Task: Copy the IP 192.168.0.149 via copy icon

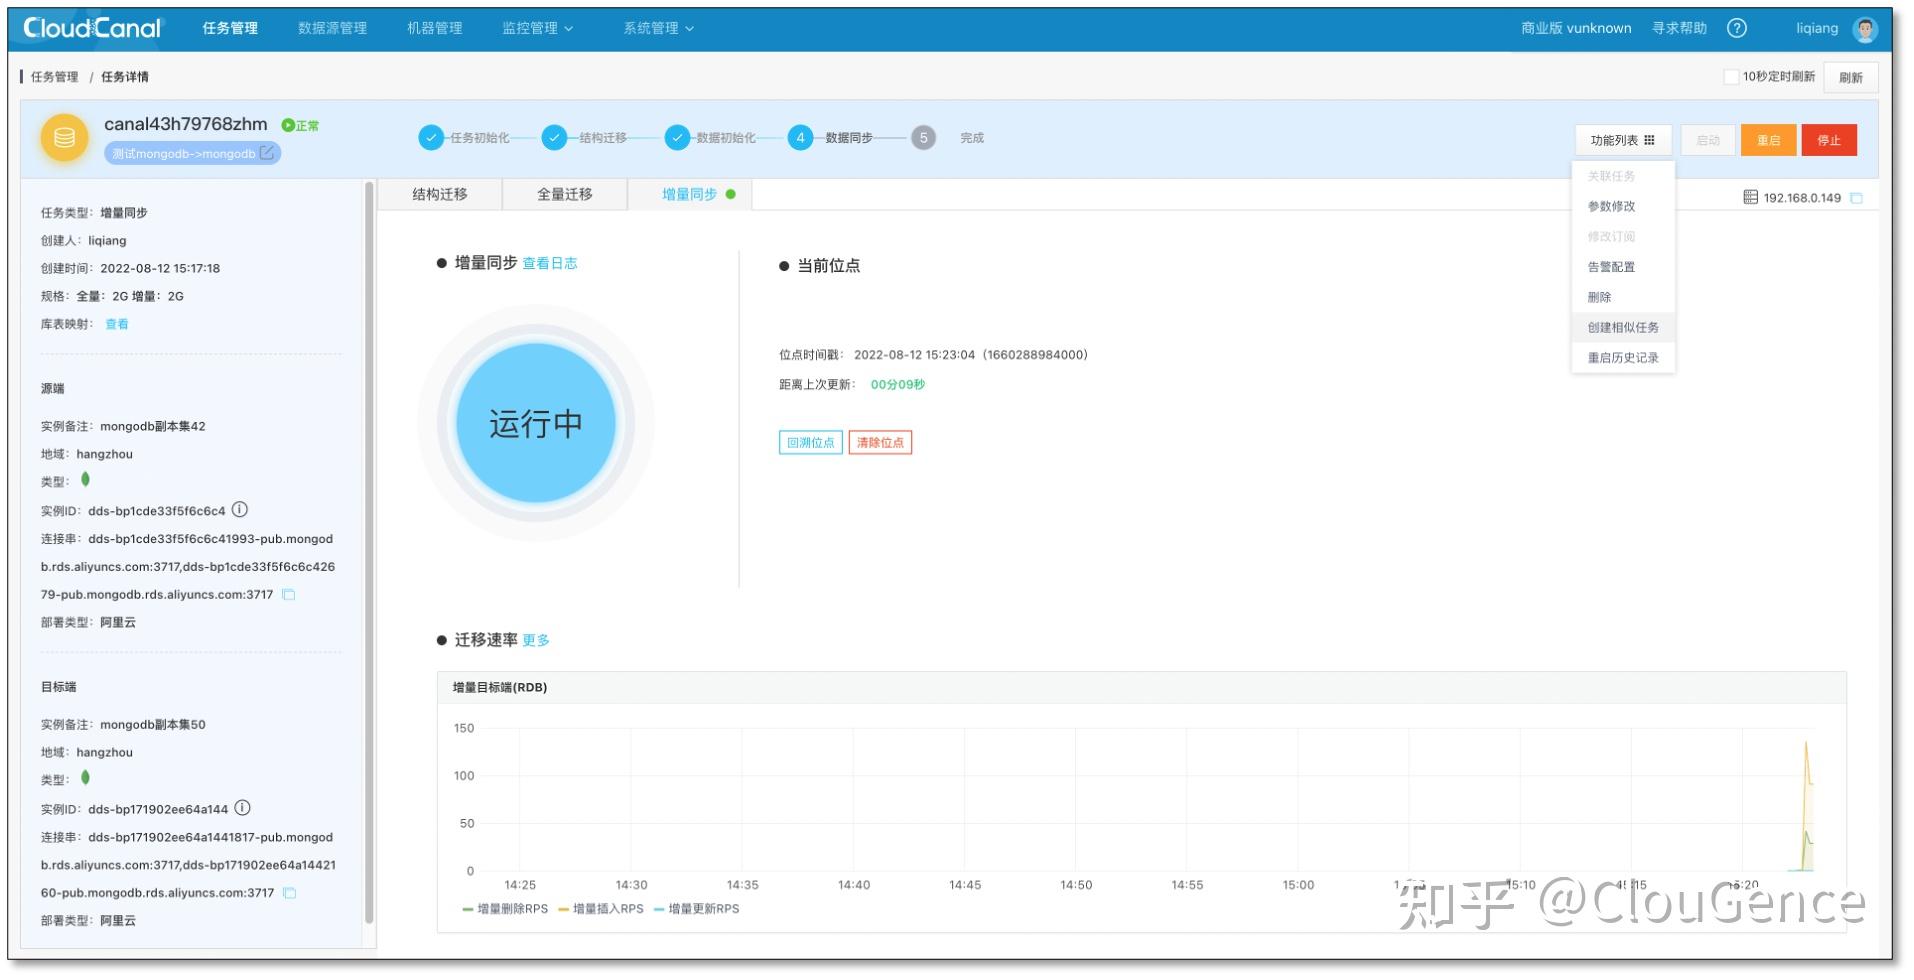Action: tap(1856, 198)
